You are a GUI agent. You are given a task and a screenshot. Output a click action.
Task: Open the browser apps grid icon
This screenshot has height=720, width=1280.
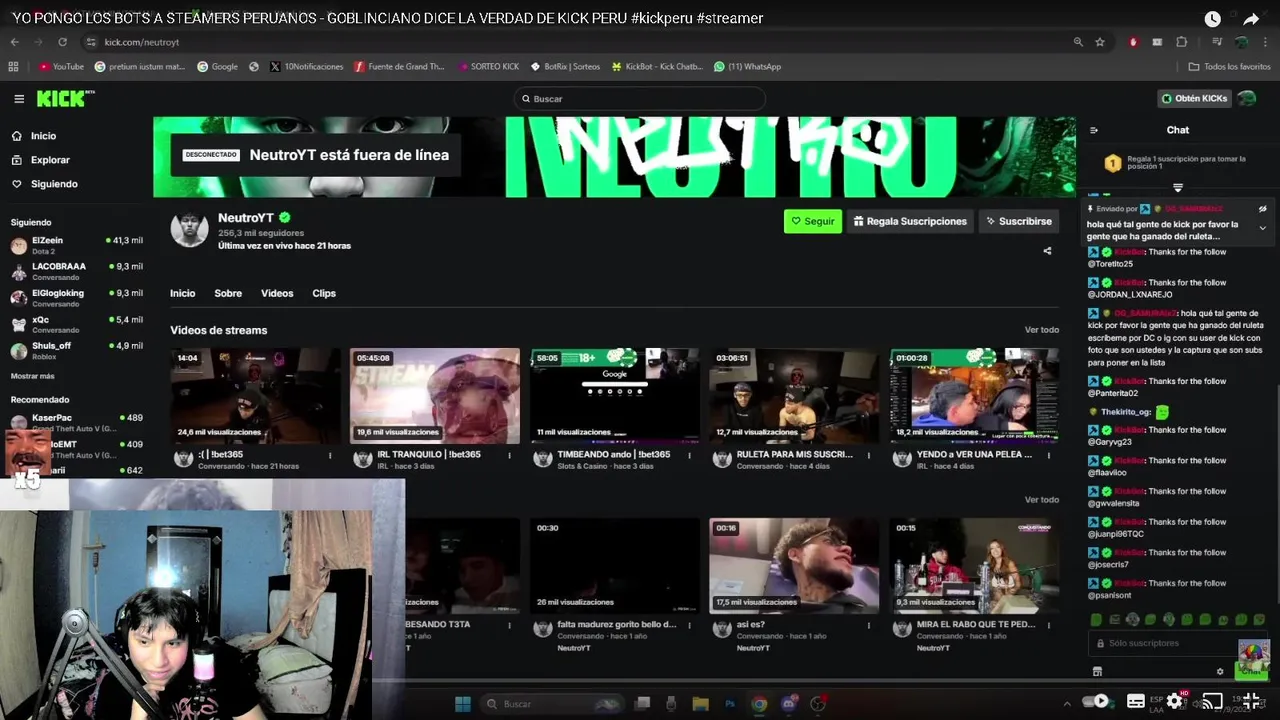[x=13, y=67]
